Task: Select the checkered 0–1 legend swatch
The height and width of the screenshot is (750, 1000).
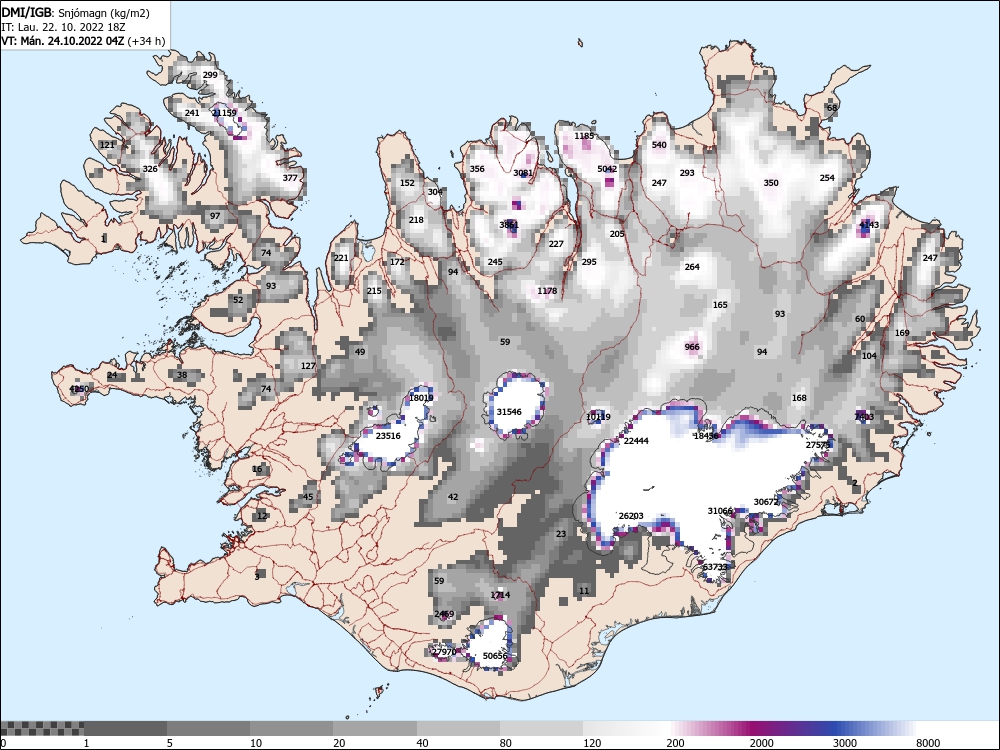Action: pyautogui.click(x=42, y=728)
